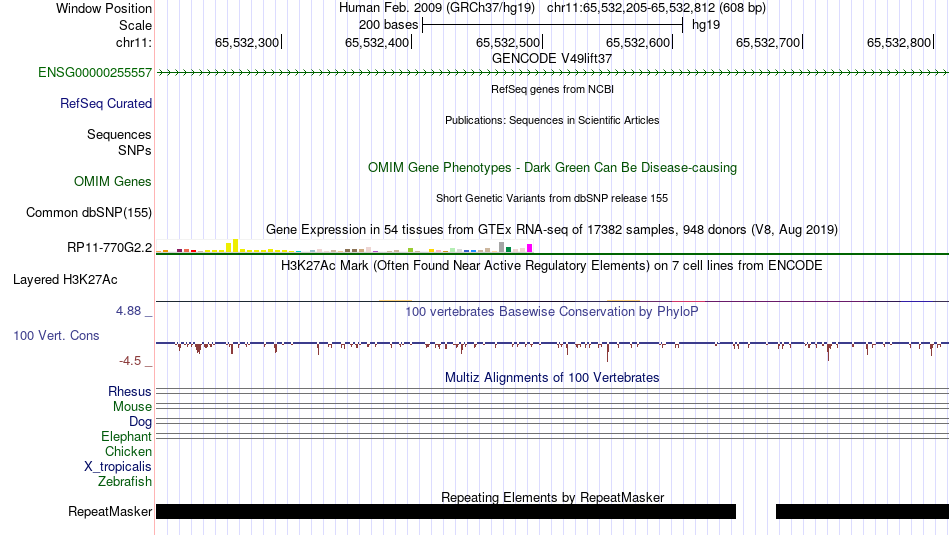This screenshot has height=535, width=950.
Task: Click Repeating Elements by RepeatMasker title
Action: tap(552, 497)
